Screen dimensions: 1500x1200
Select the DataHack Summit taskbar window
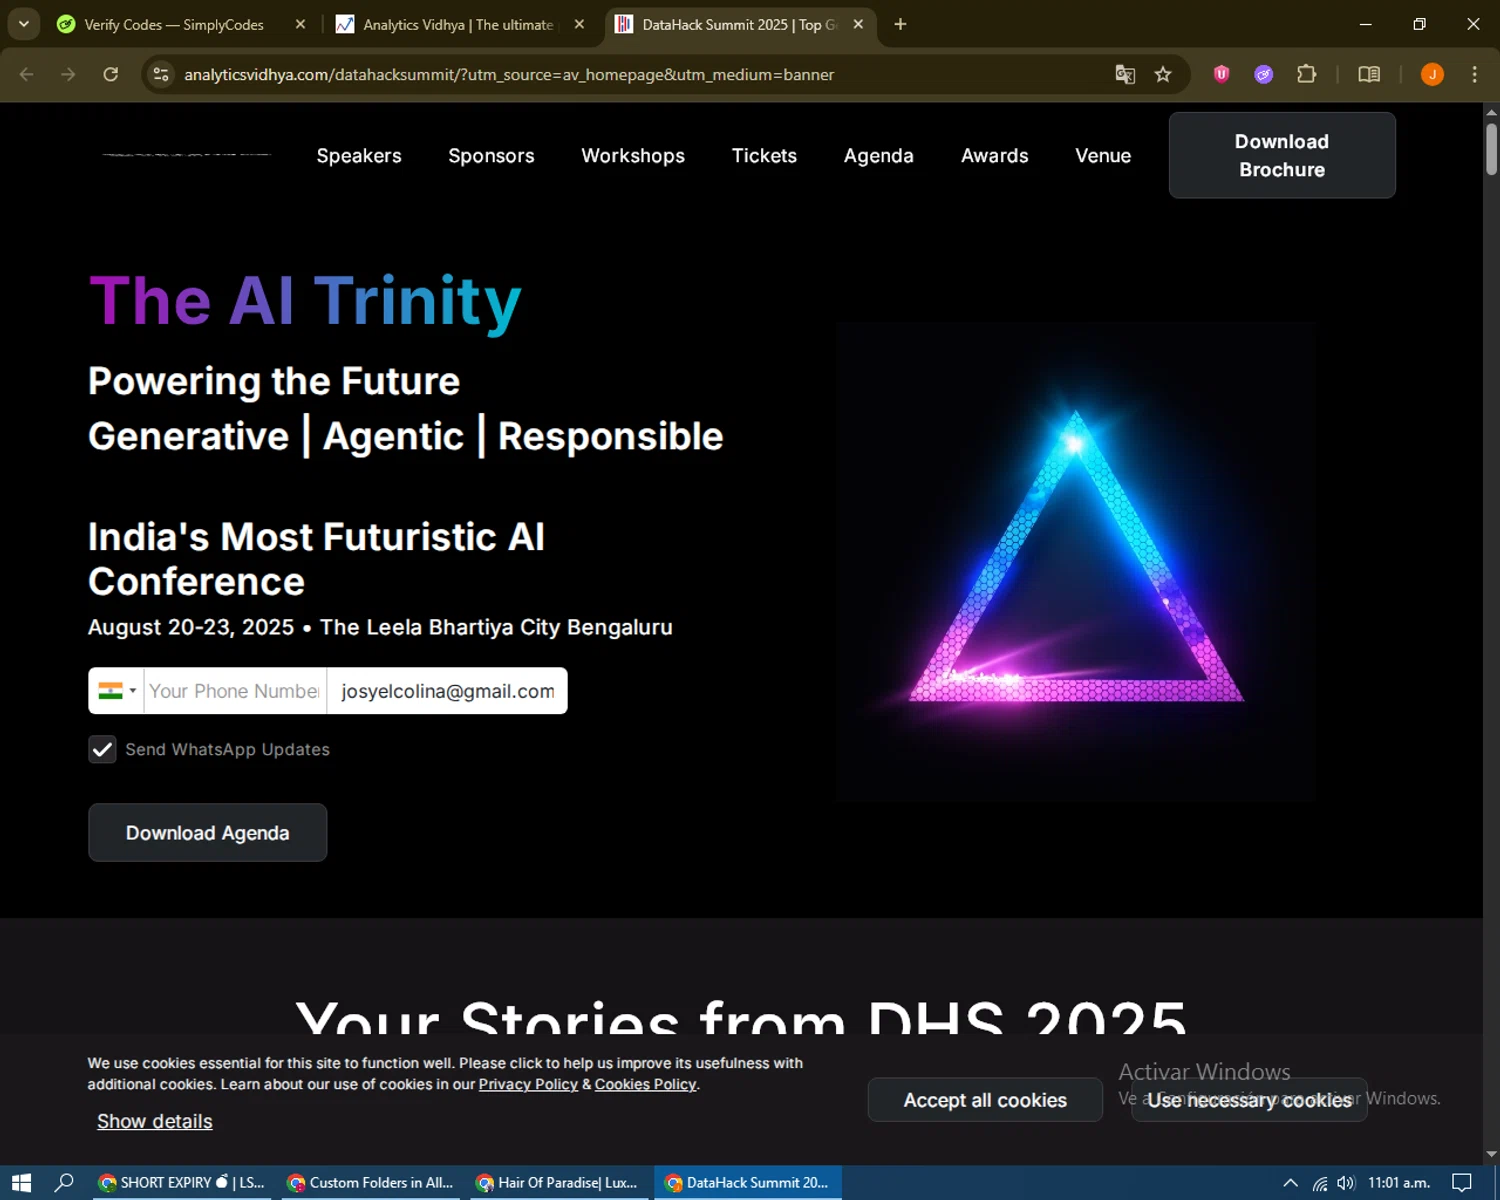(x=747, y=1183)
